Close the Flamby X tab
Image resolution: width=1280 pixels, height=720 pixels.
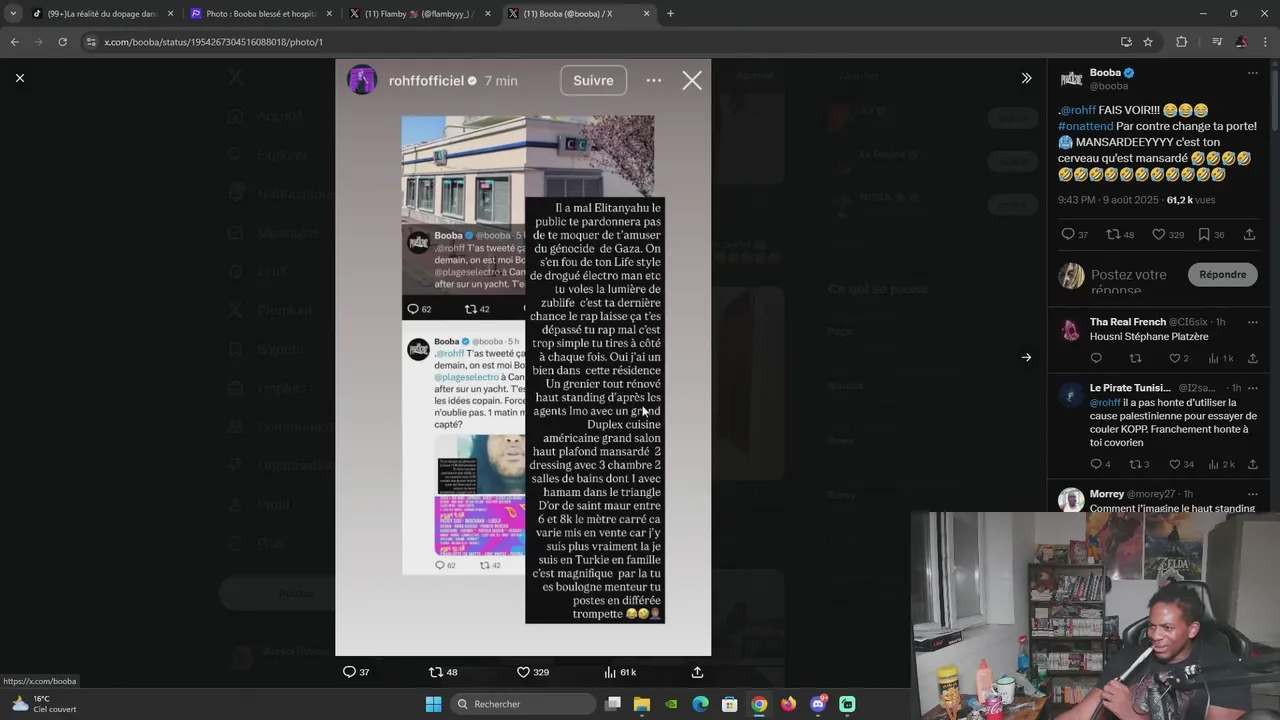point(488,14)
